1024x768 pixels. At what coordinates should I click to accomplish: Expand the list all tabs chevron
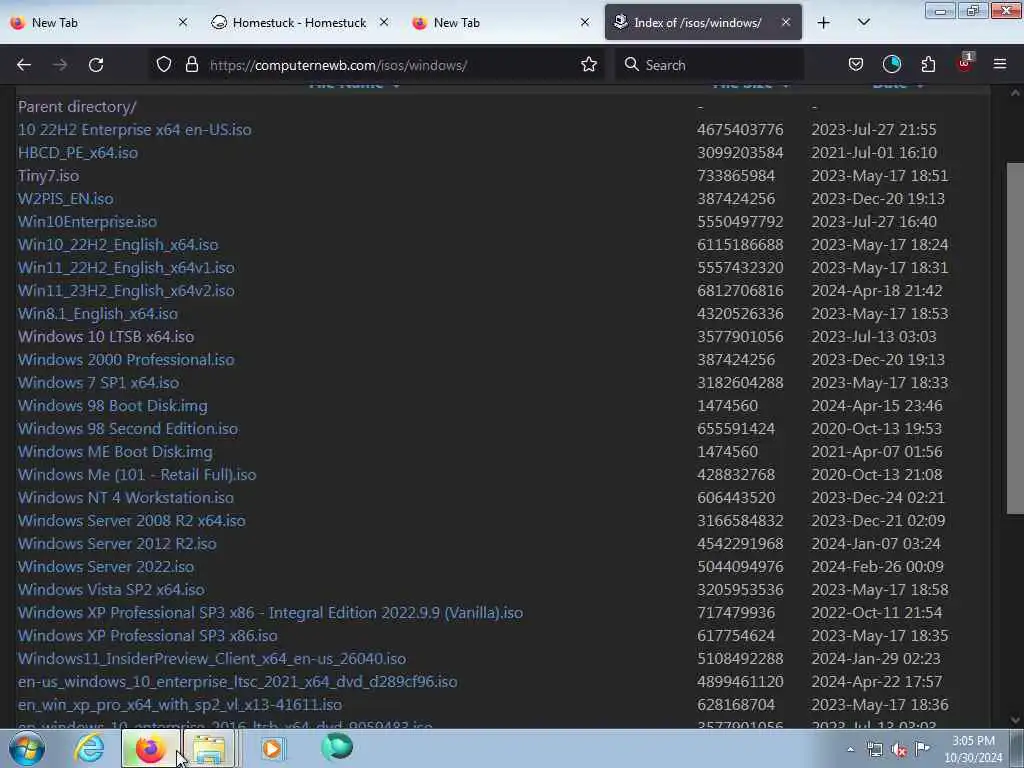(863, 22)
